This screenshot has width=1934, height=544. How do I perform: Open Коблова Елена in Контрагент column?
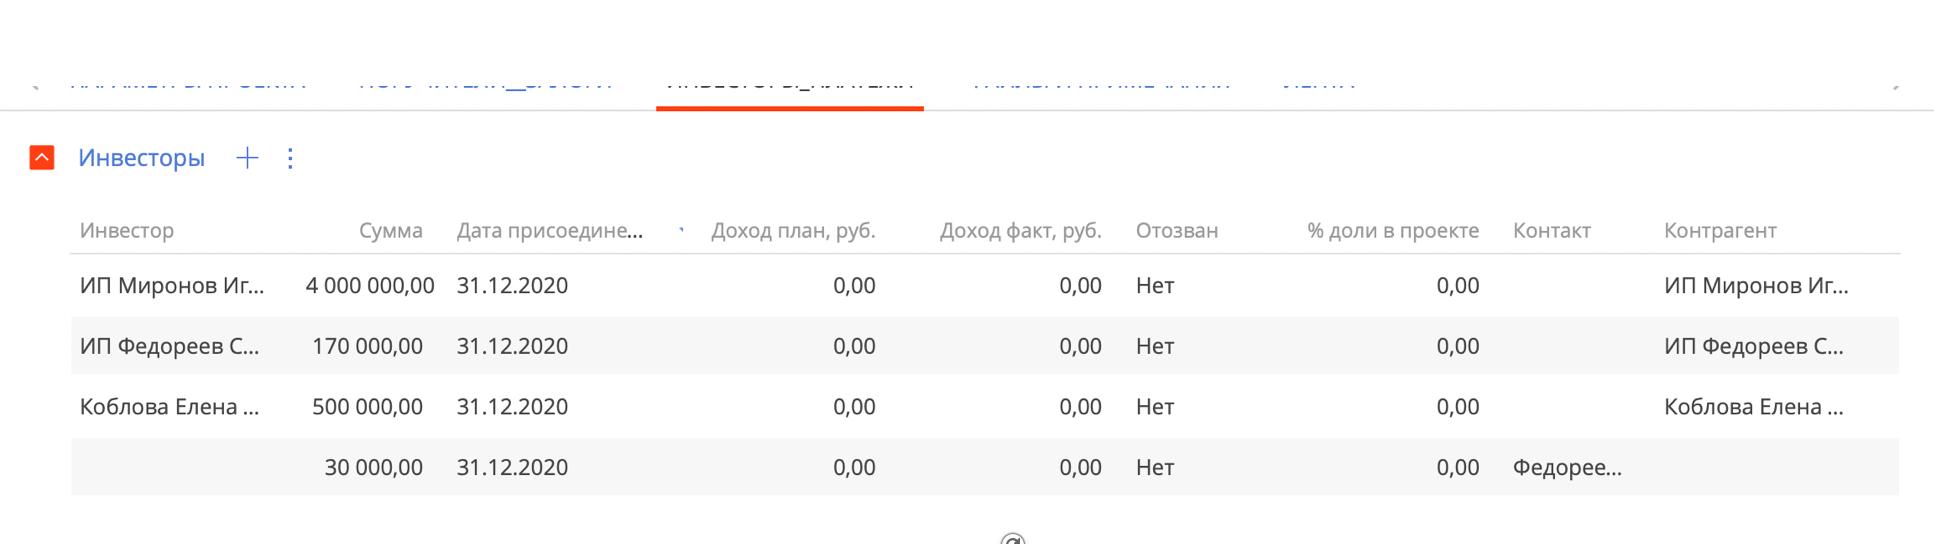coord(1754,407)
